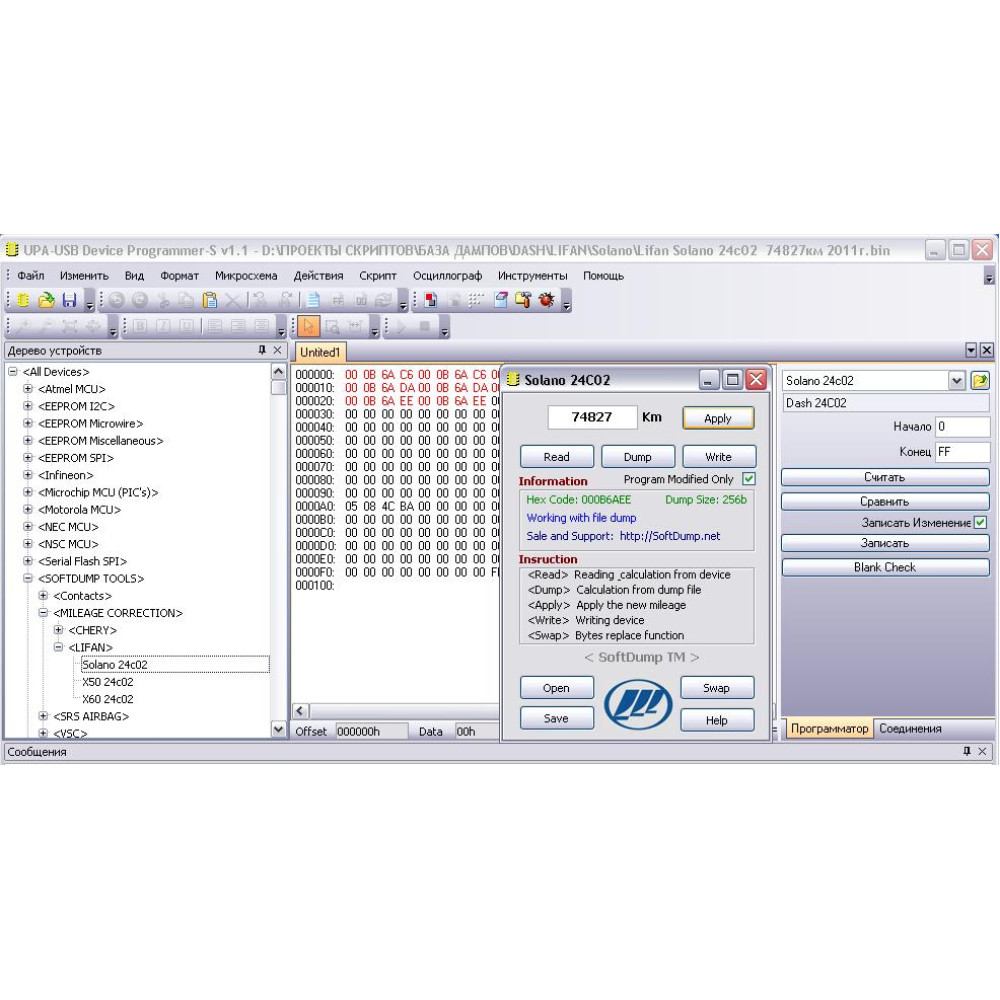Collapse the LIFAN tree node
This screenshot has width=1000, height=1000.
tap(58, 647)
